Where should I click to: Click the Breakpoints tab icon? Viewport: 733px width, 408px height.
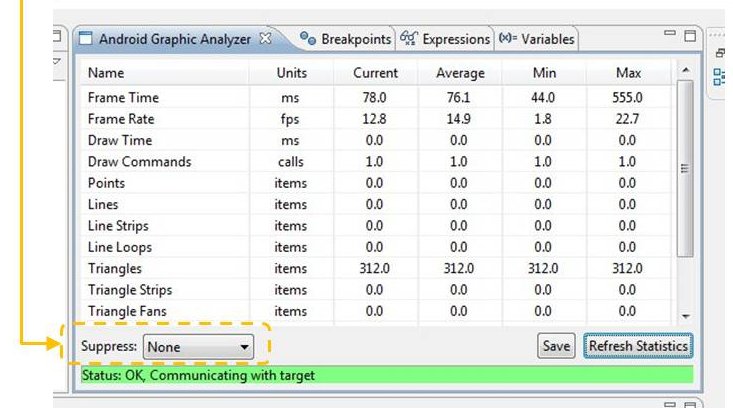coord(308,38)
